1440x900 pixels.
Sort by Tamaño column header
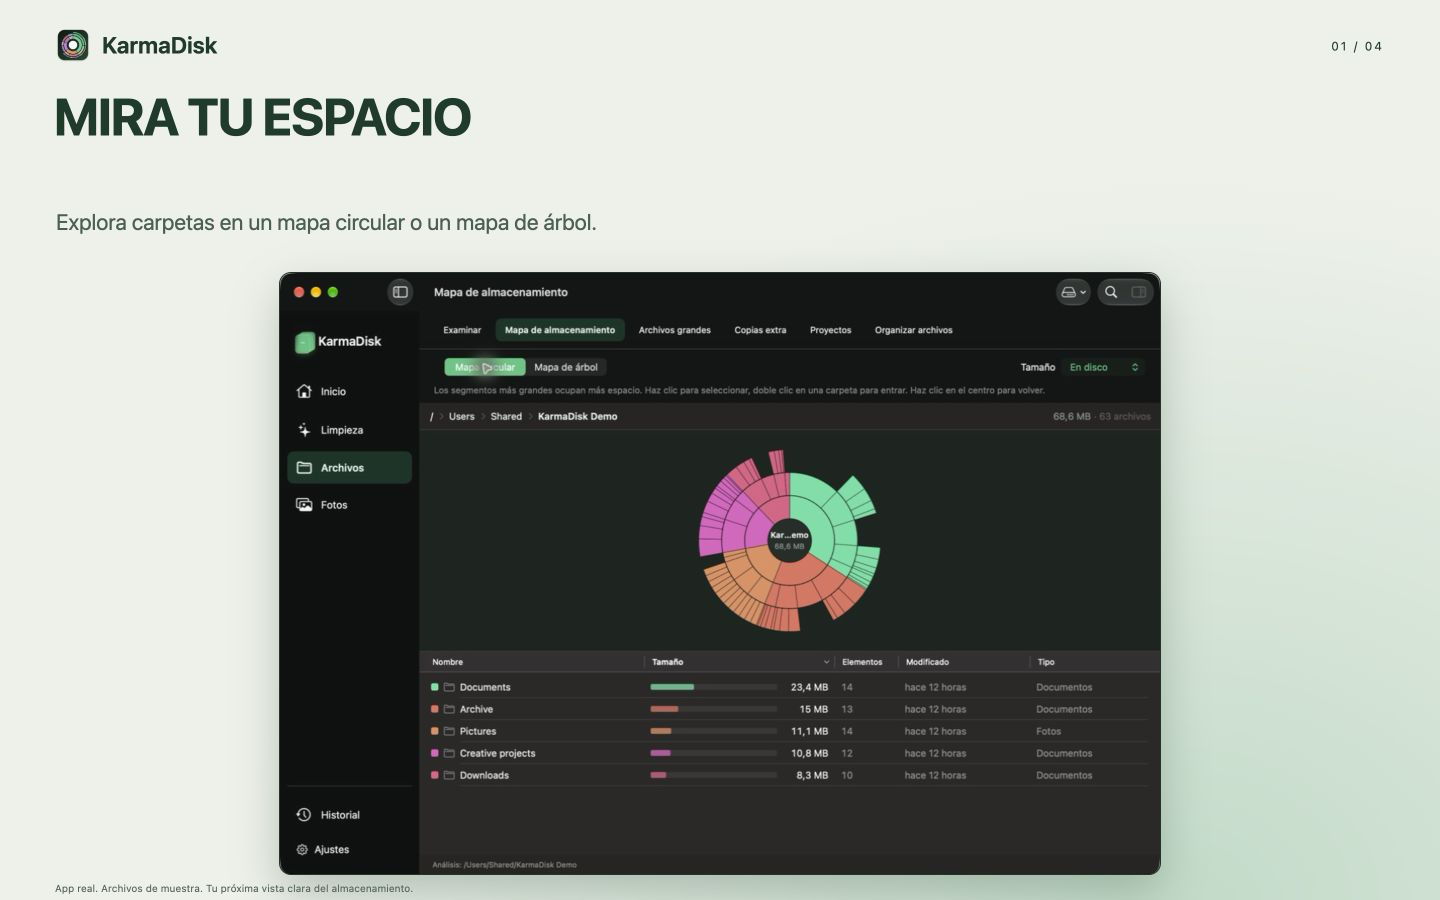pos(668,662)
